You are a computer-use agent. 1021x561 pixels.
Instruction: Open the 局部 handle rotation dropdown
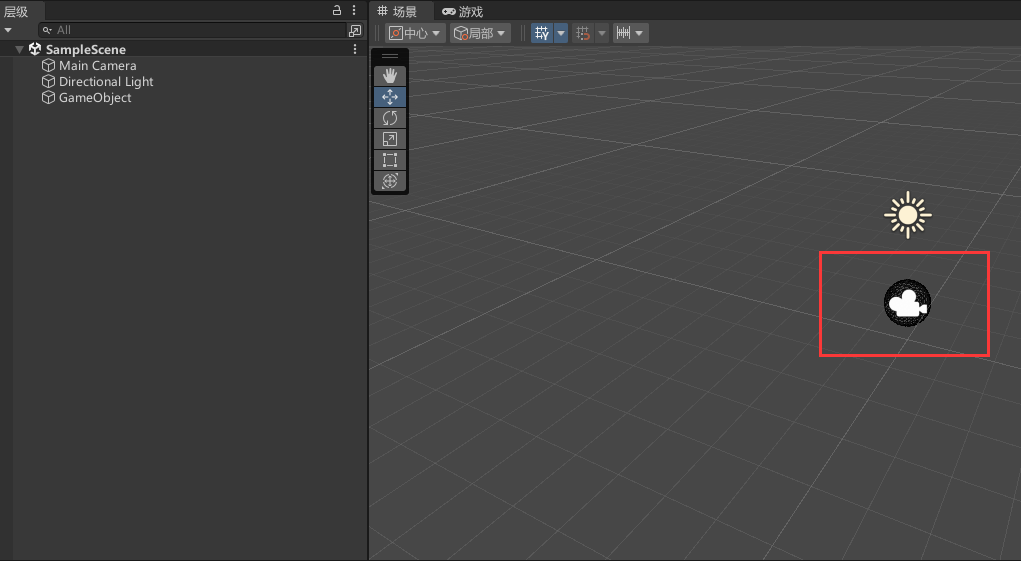coord(480,33)
